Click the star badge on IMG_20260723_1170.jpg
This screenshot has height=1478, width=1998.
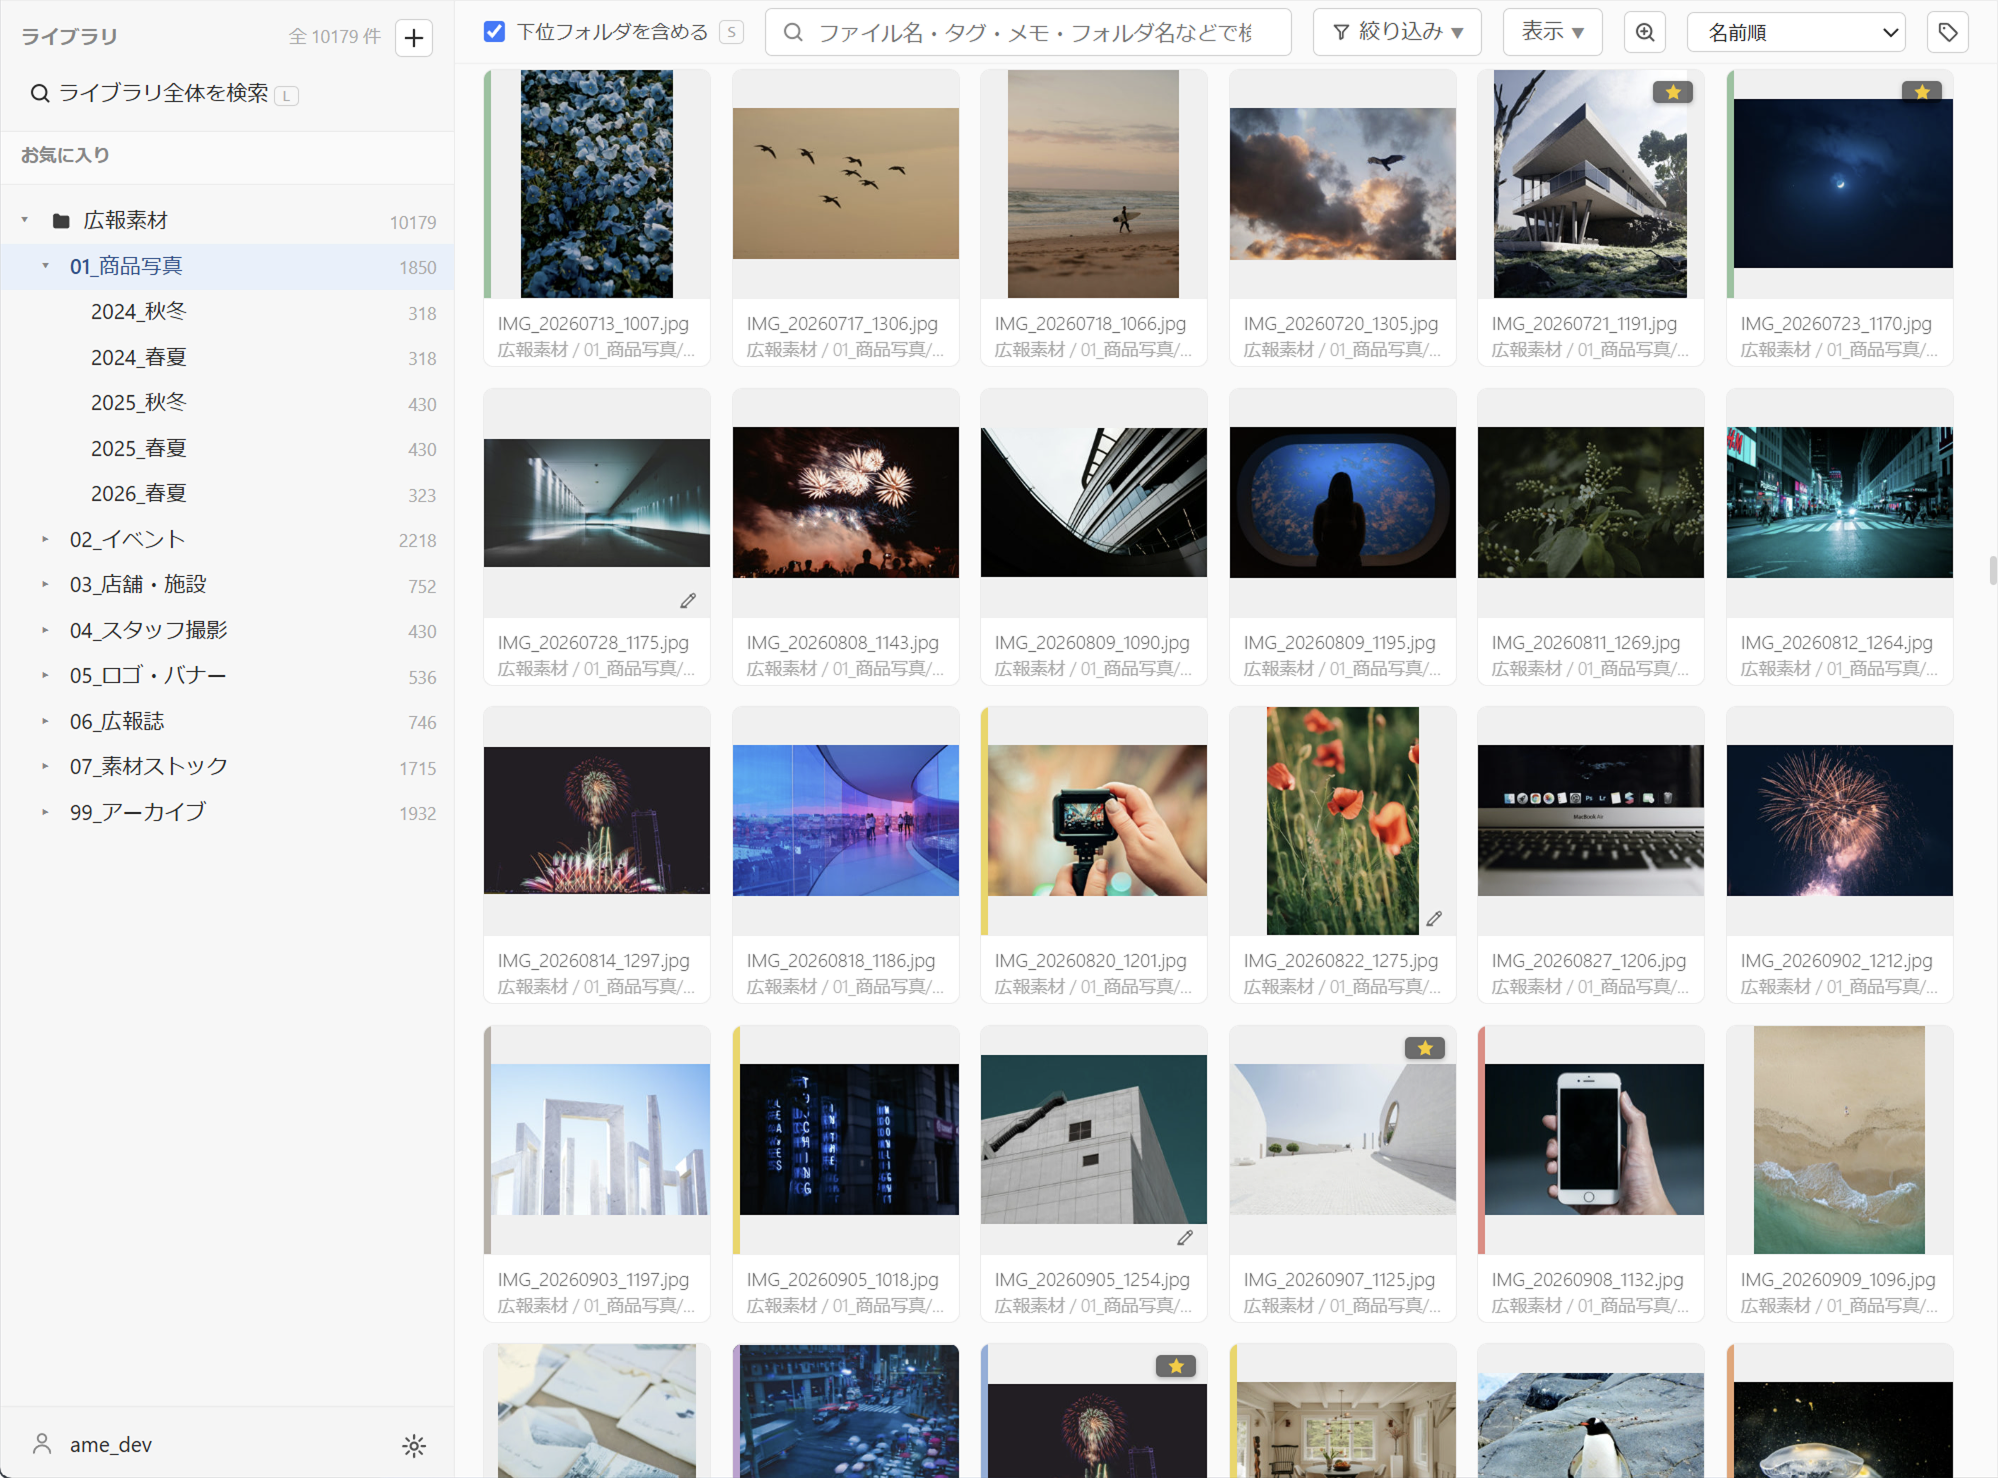point(1922,92)
